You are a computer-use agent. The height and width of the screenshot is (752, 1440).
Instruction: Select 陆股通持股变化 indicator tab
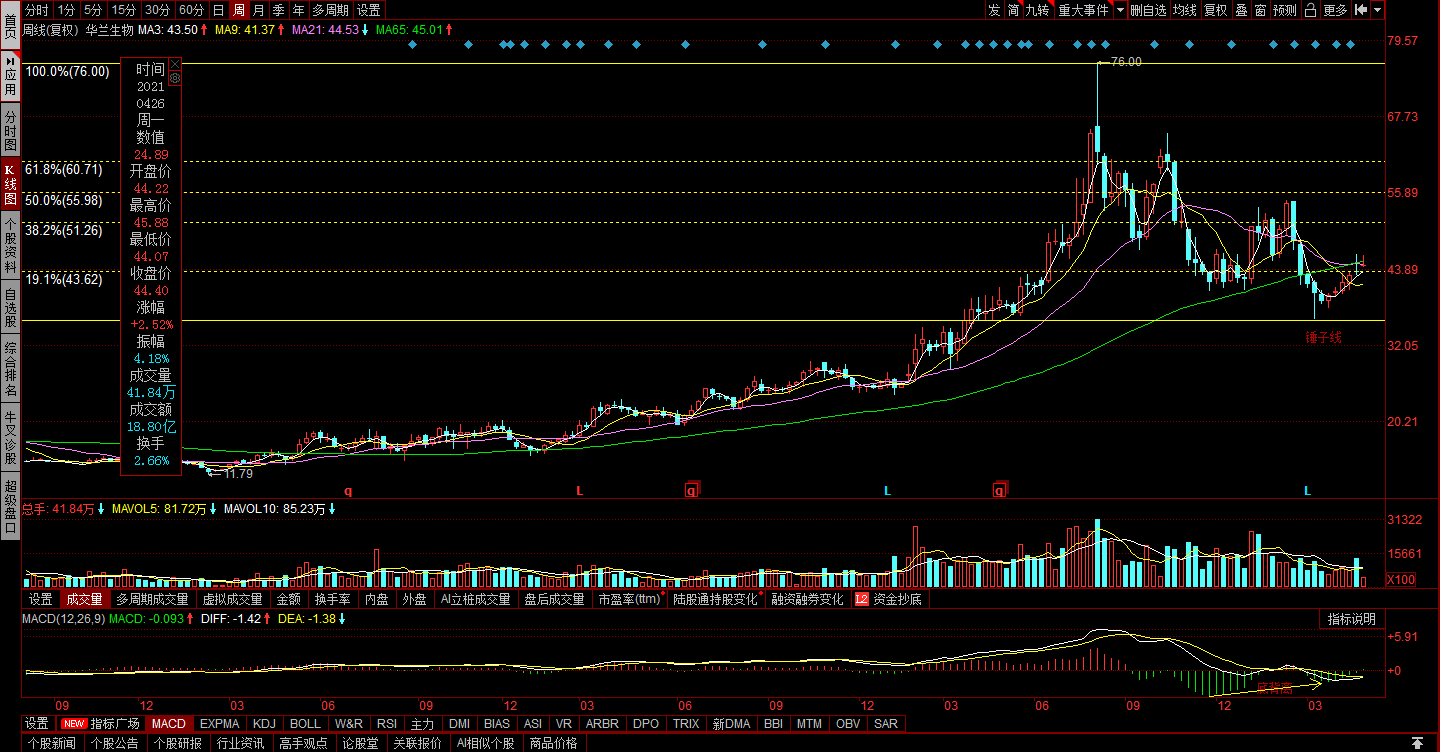coord(715,600)
